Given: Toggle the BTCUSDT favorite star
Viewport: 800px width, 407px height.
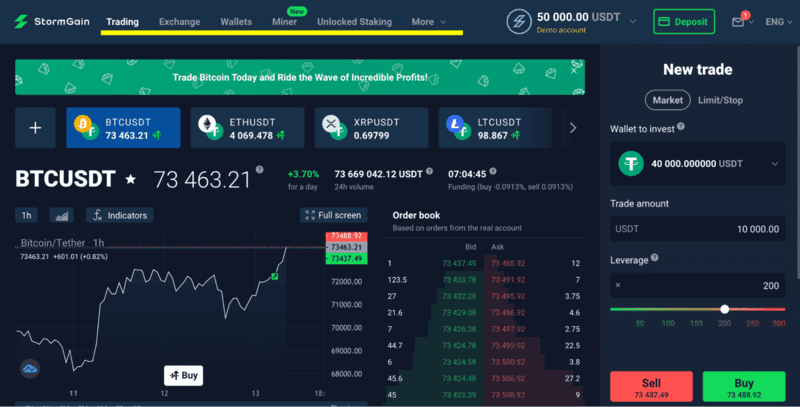Looking at the screenshot, I should [x=131, y=179].
